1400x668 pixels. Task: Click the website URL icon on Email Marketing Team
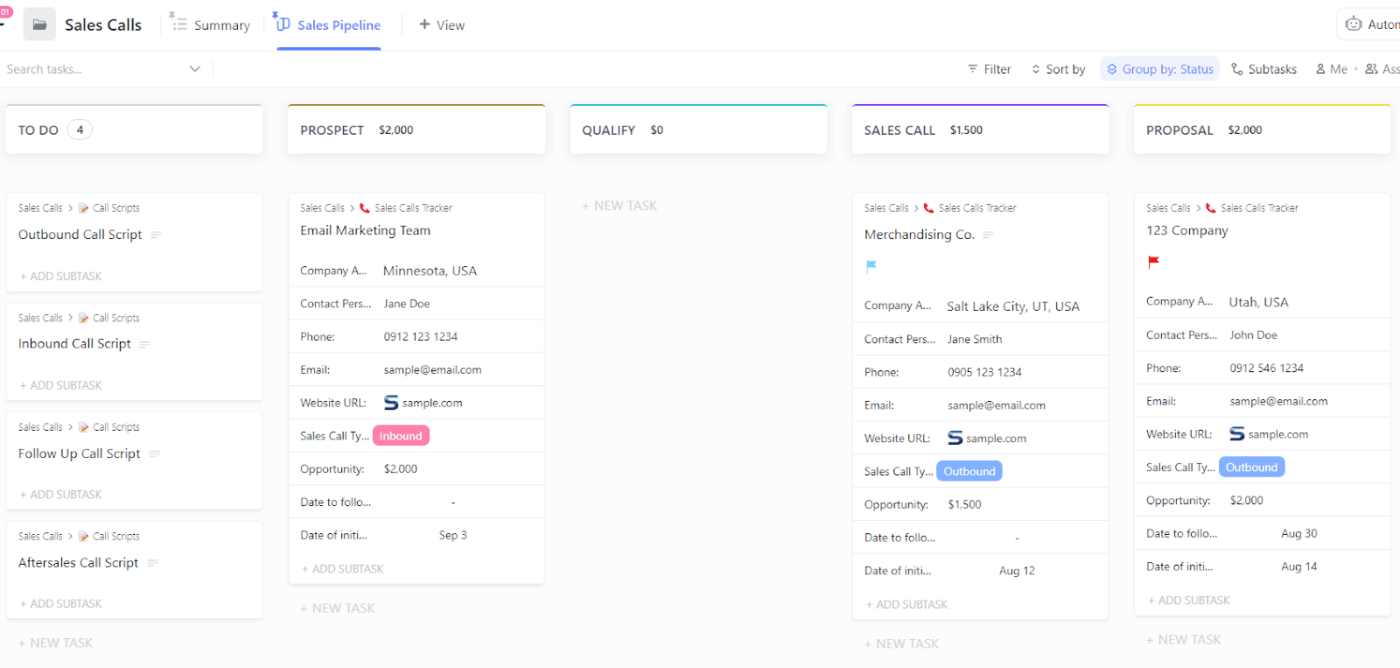click(389, 402)
